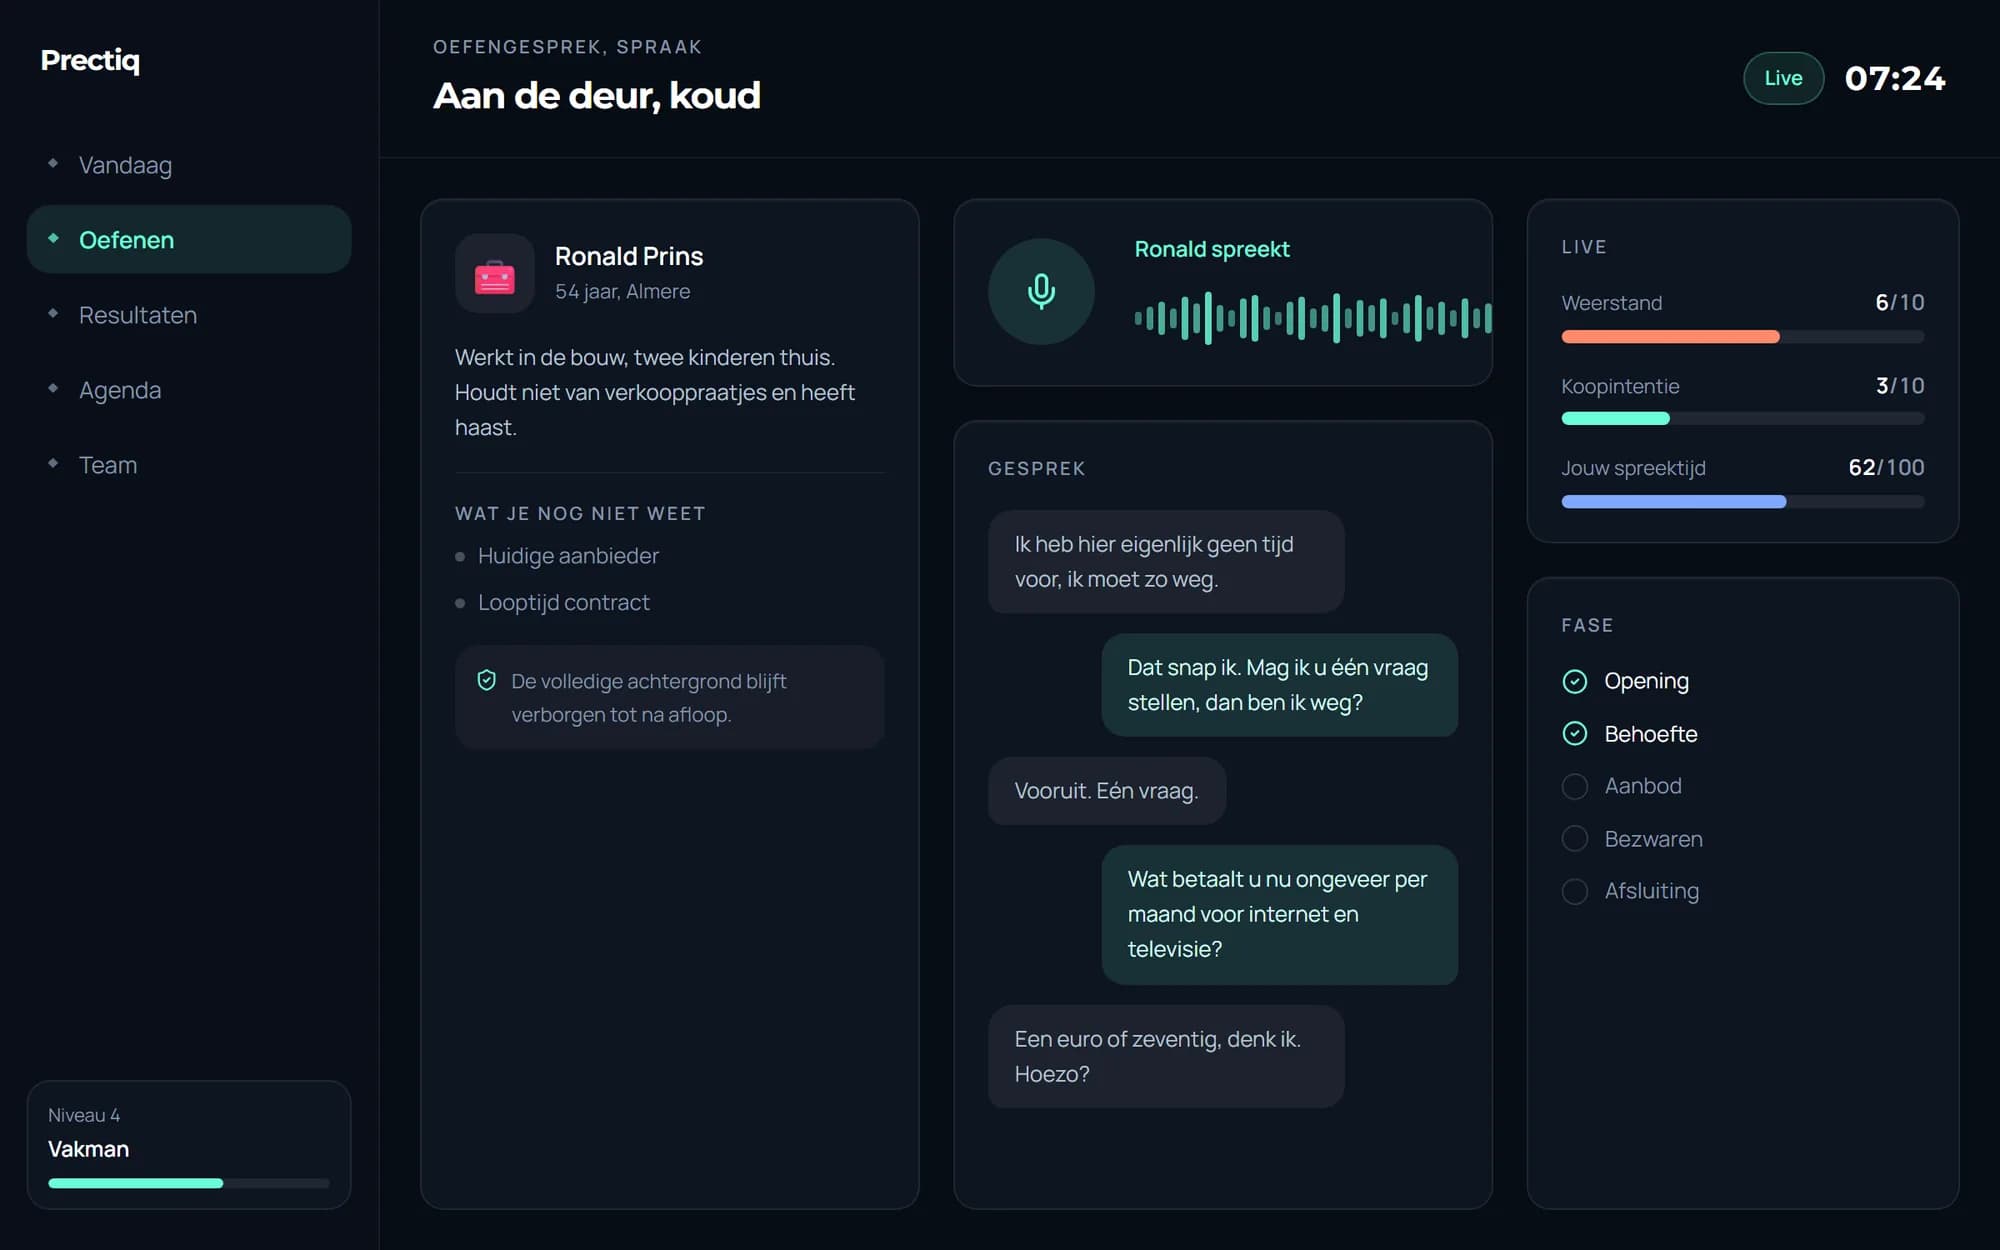
Task: Click the microphone button
Action: pos(1041,291)
